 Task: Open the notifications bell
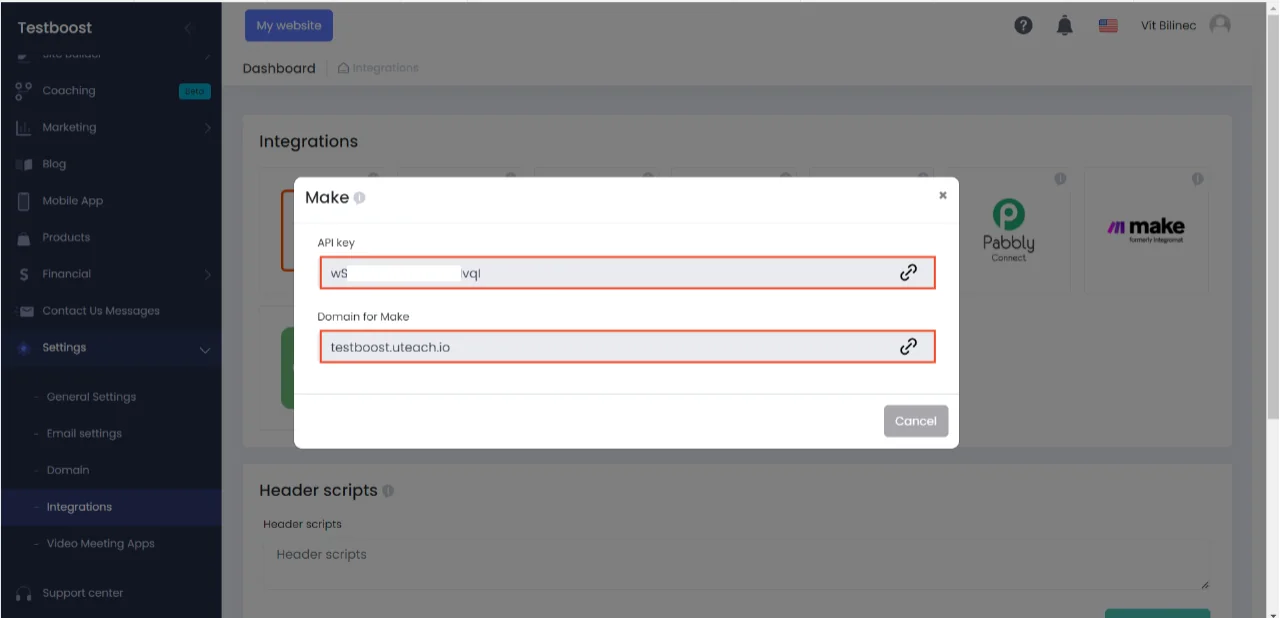tap(1065, 26)
